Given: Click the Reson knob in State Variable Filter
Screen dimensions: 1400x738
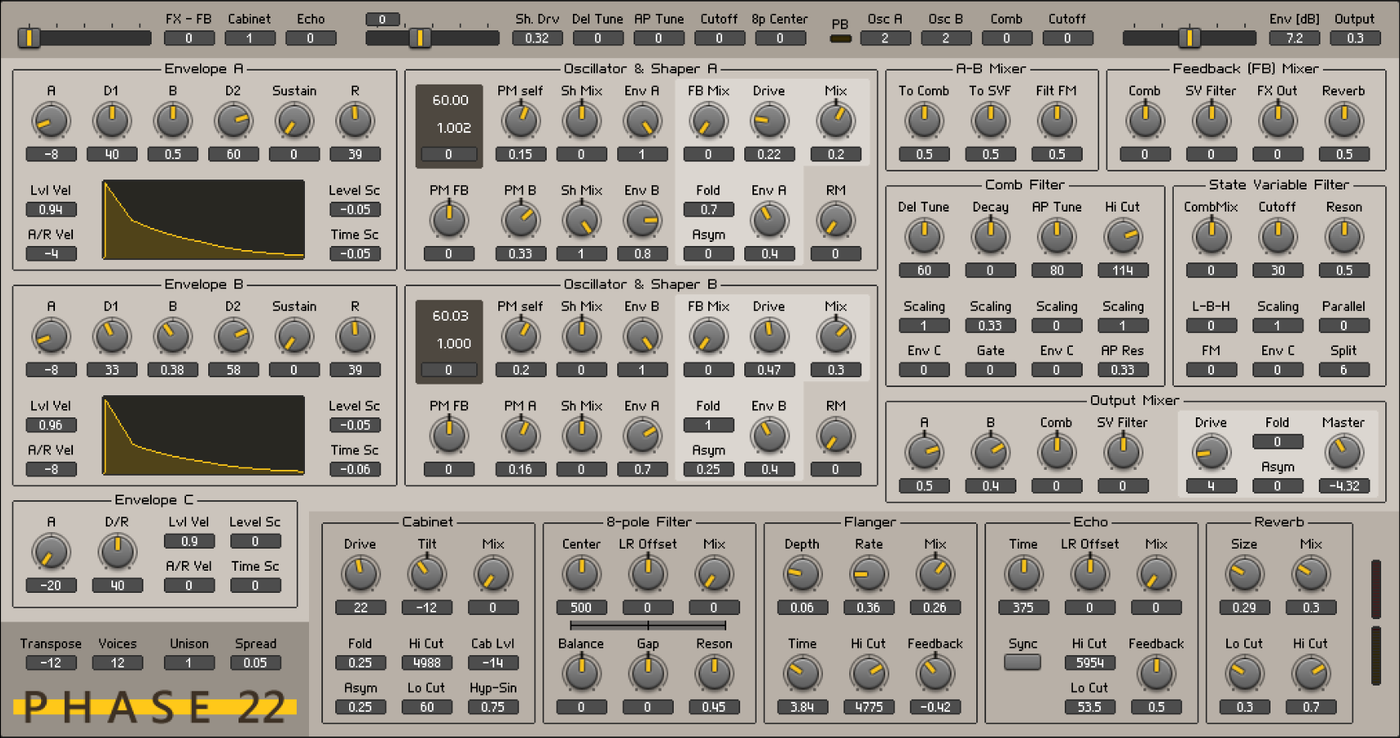Looking at the screenshot, I should pyautogui.click(x=1343, y=237).
